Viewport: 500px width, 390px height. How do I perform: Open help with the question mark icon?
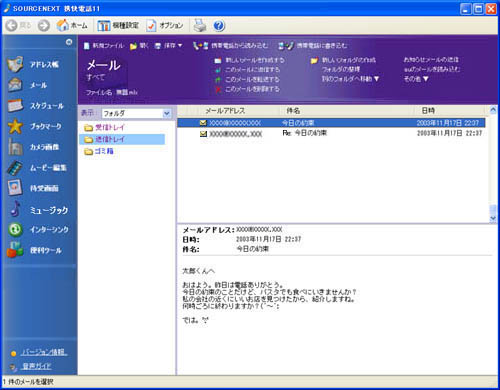(219, 25)
